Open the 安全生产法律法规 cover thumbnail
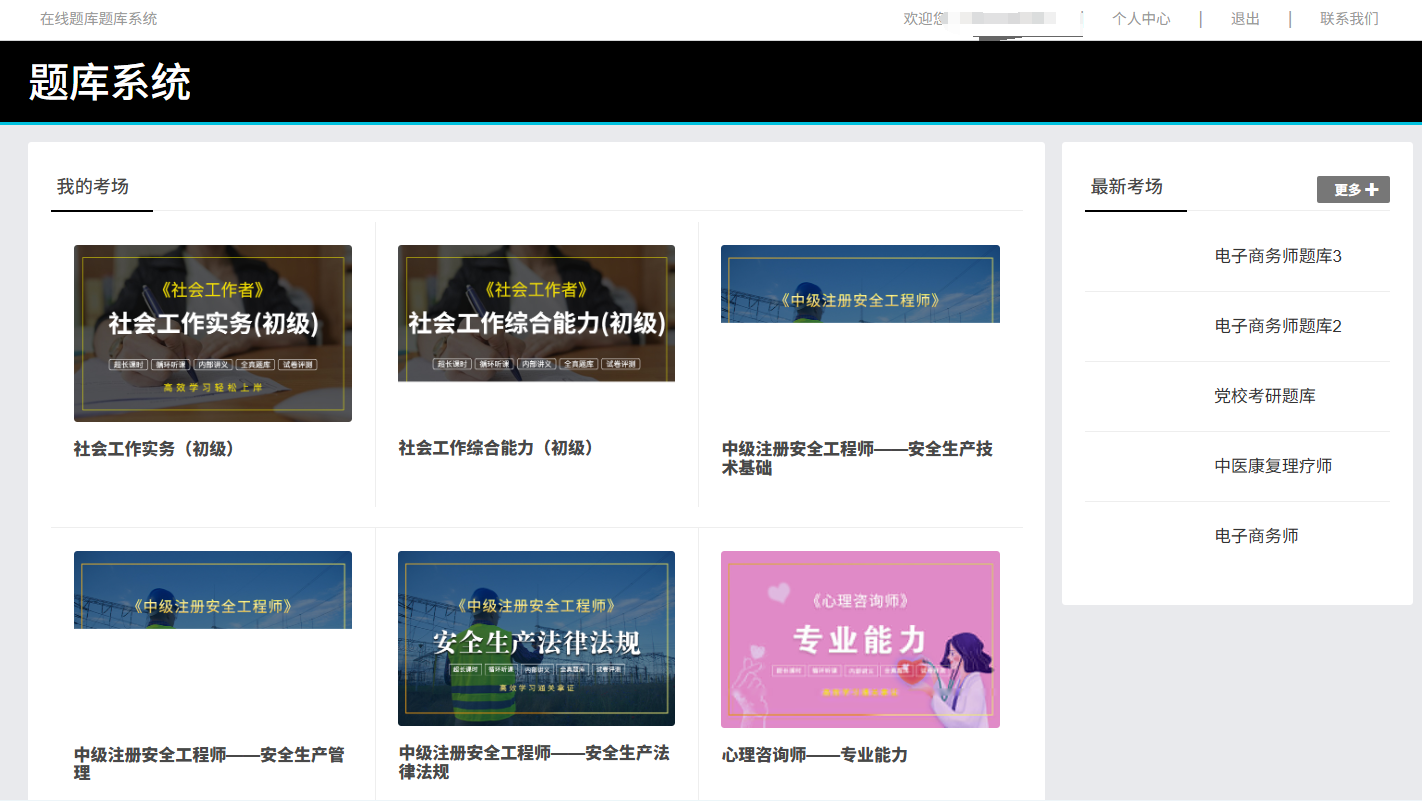 pyautogui.click(x=536, y=638)
